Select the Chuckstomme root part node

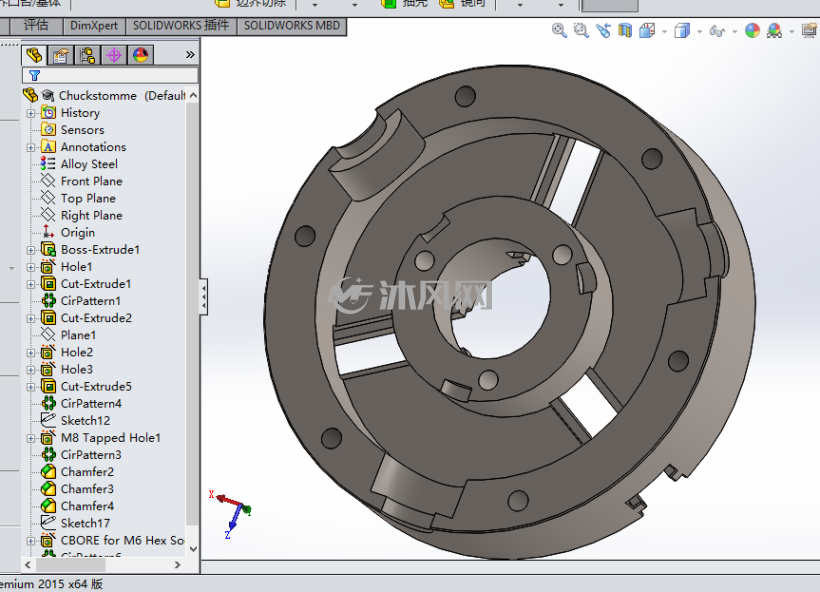[104, 96]
